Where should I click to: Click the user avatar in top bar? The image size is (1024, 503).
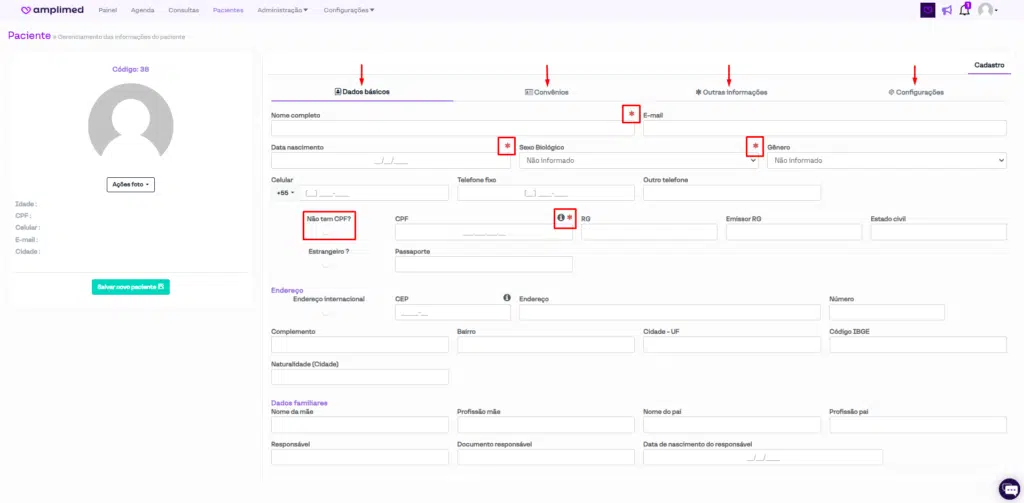pos(986,10)
